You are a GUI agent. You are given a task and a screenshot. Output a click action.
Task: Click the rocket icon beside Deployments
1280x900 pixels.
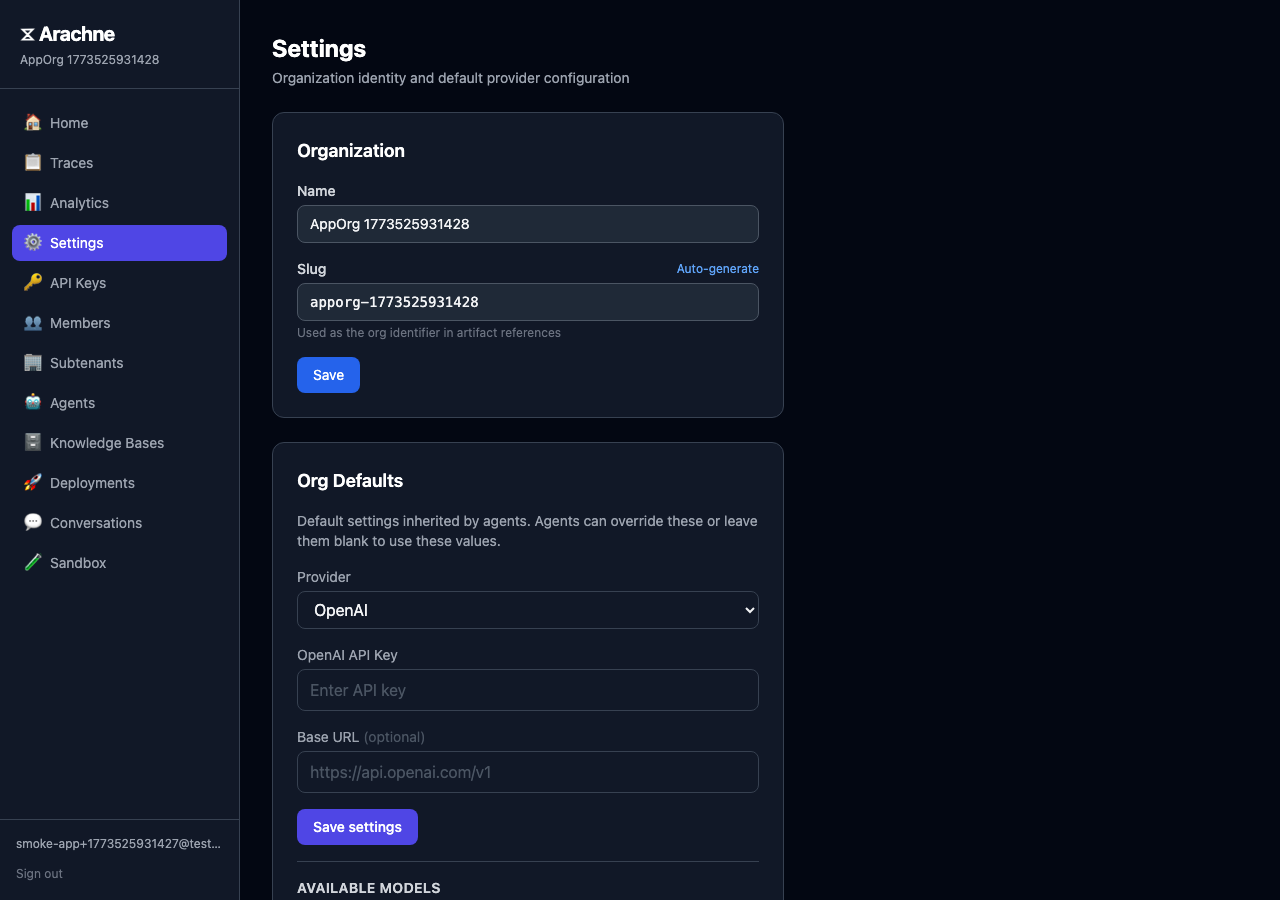(33, 483)
